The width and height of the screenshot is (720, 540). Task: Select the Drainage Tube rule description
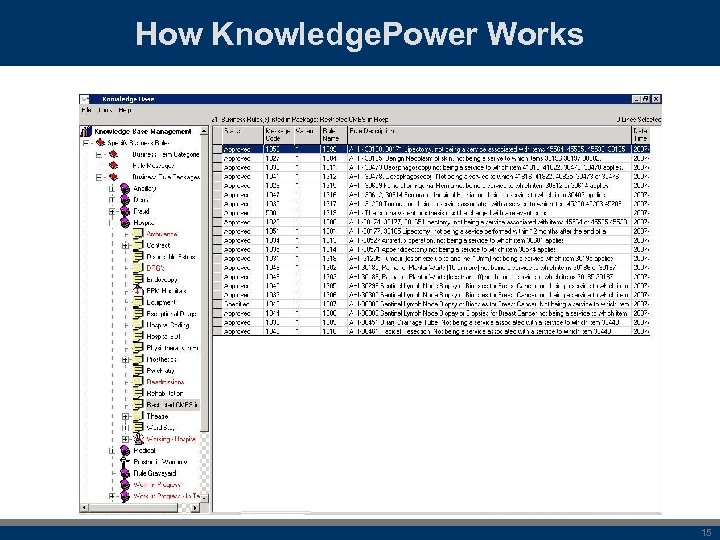click(489, 322)
